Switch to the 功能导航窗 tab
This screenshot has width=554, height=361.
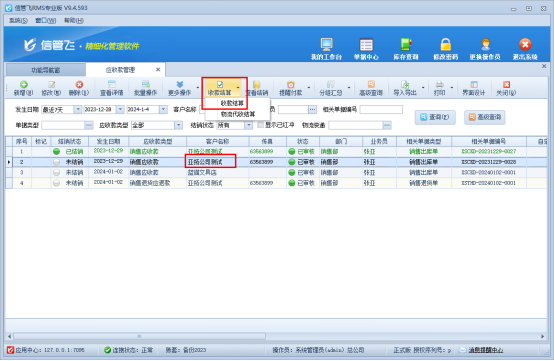[46, 70]
